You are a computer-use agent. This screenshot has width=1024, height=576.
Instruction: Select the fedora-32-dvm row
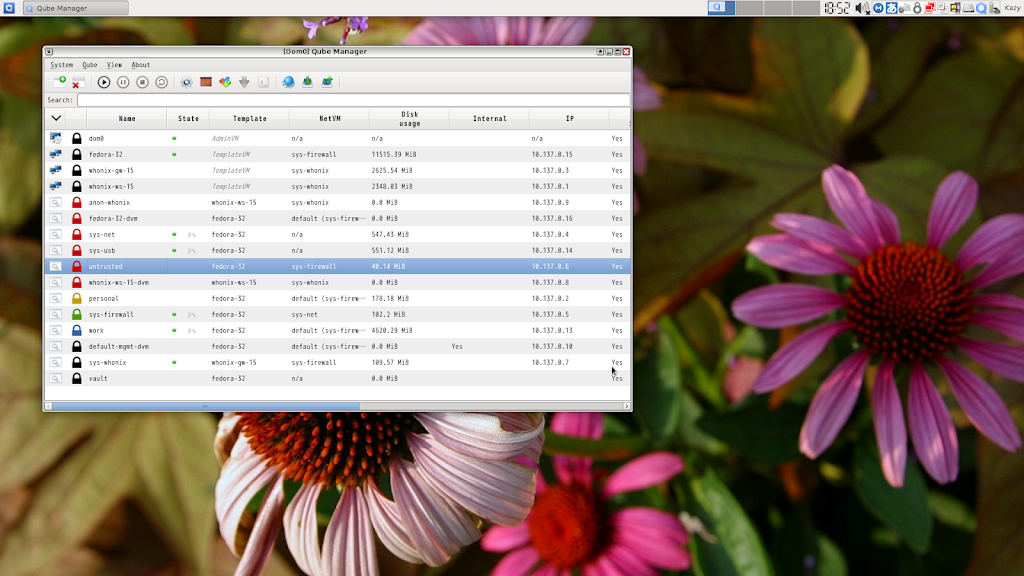click(337, 218)
